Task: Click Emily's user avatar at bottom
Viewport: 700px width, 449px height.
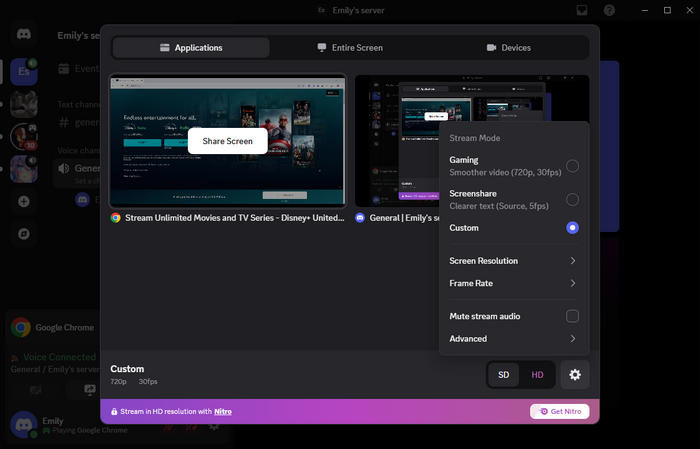Action: 24,424
